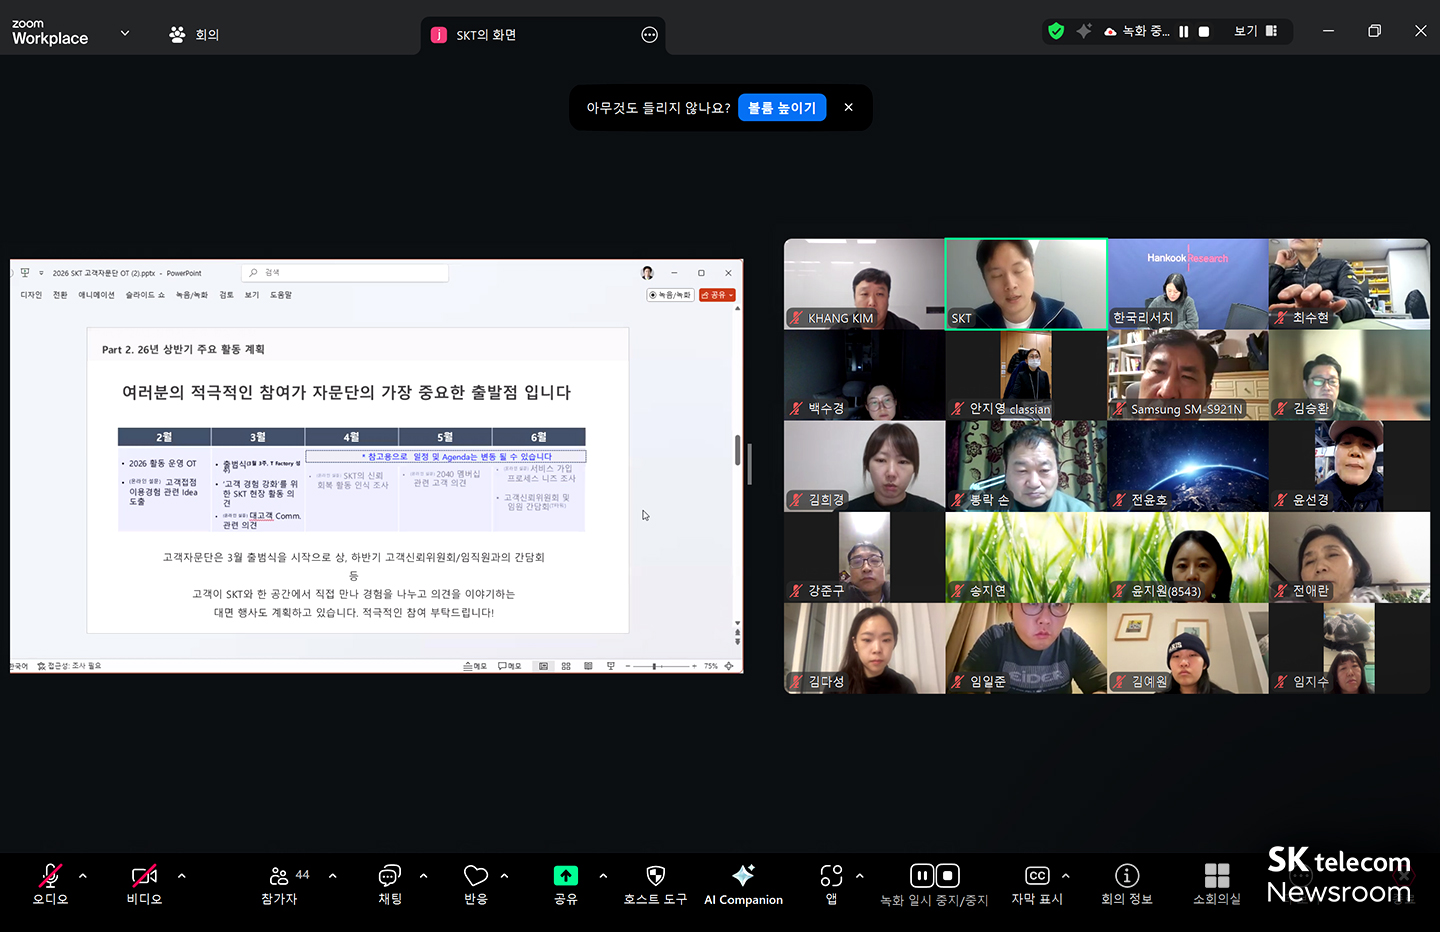Start PowerPoint slideshow from status bar icon
This screenshot has height=932, width=1440.
point(610,666)
